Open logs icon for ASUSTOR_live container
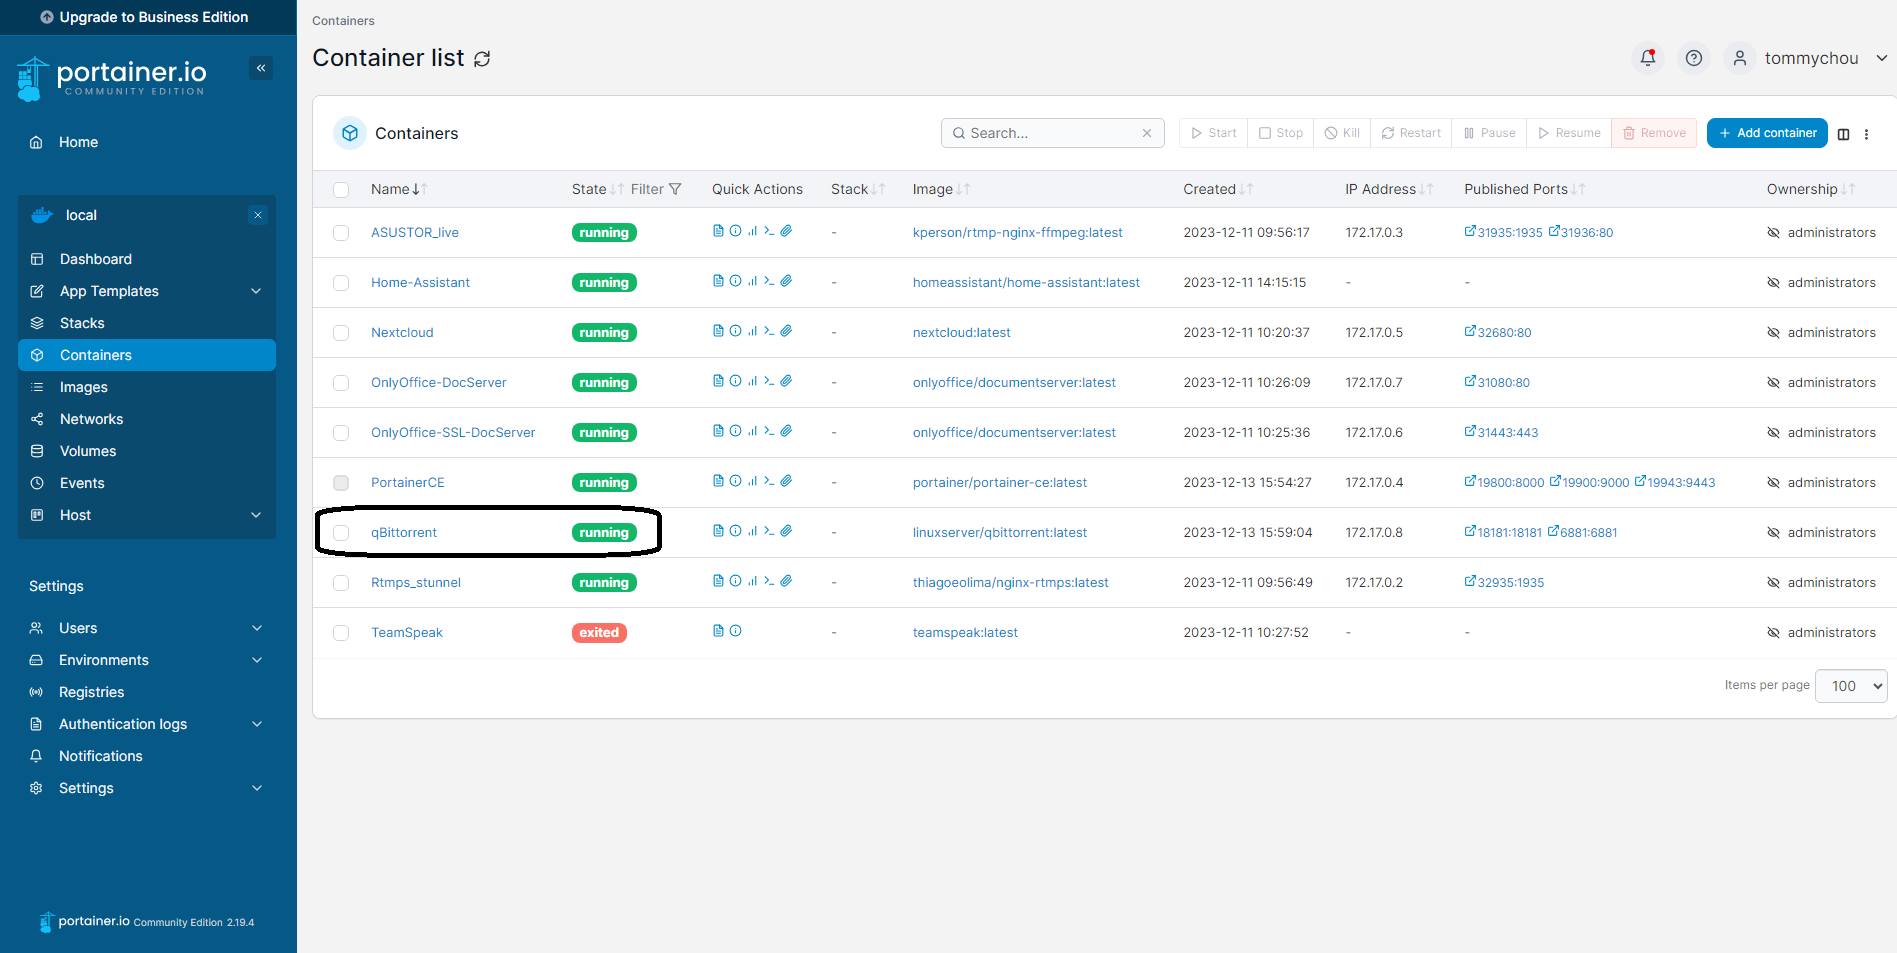Screen dimensions: 1897x953 click(x=718, y=231)
